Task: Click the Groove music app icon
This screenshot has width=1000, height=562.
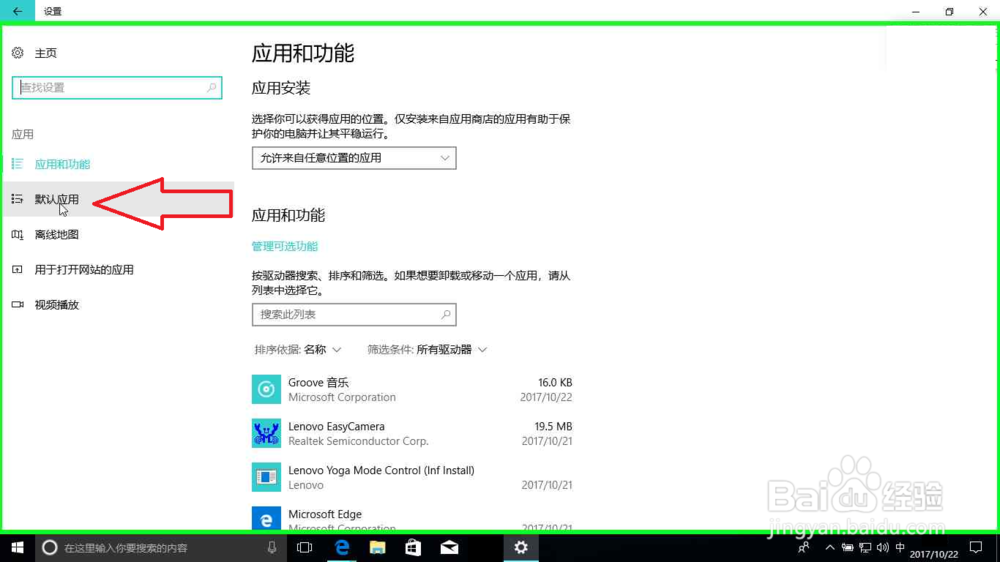Action: click(266, 389)
